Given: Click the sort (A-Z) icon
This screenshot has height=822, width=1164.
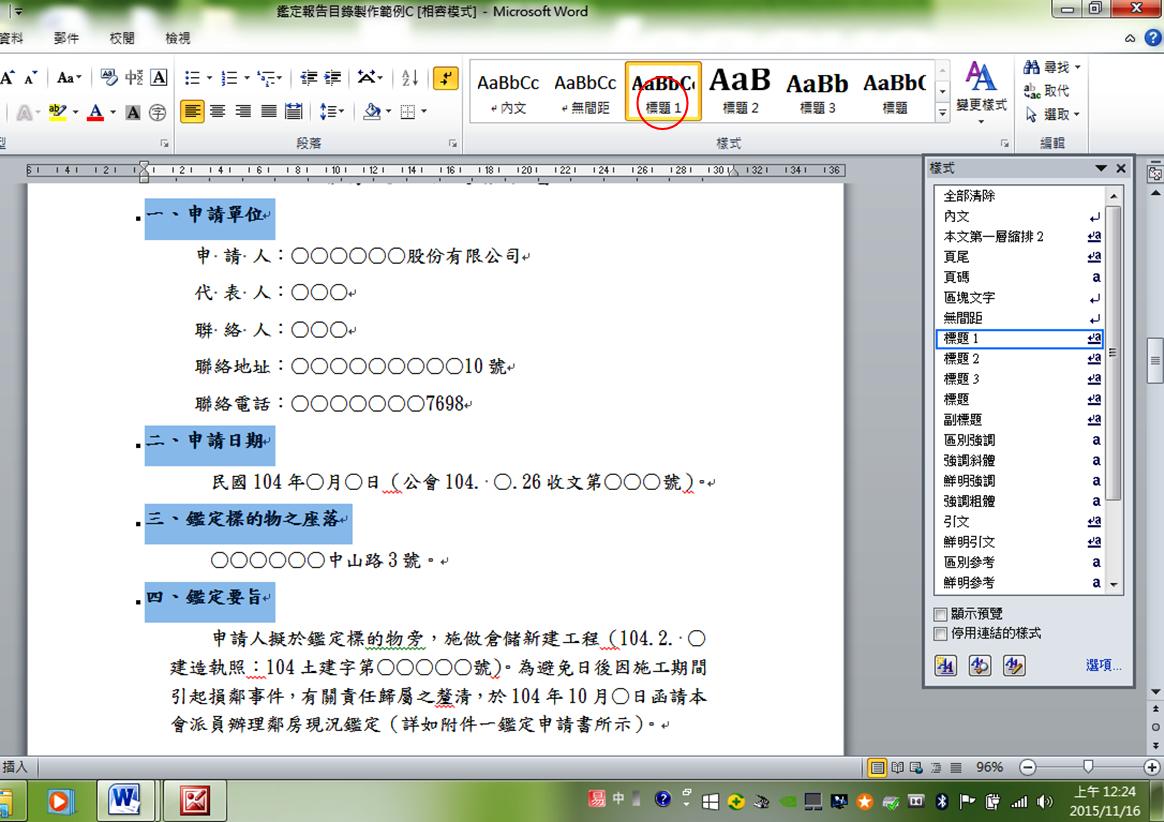Looking at the screenshot, I should click(410, 78).
